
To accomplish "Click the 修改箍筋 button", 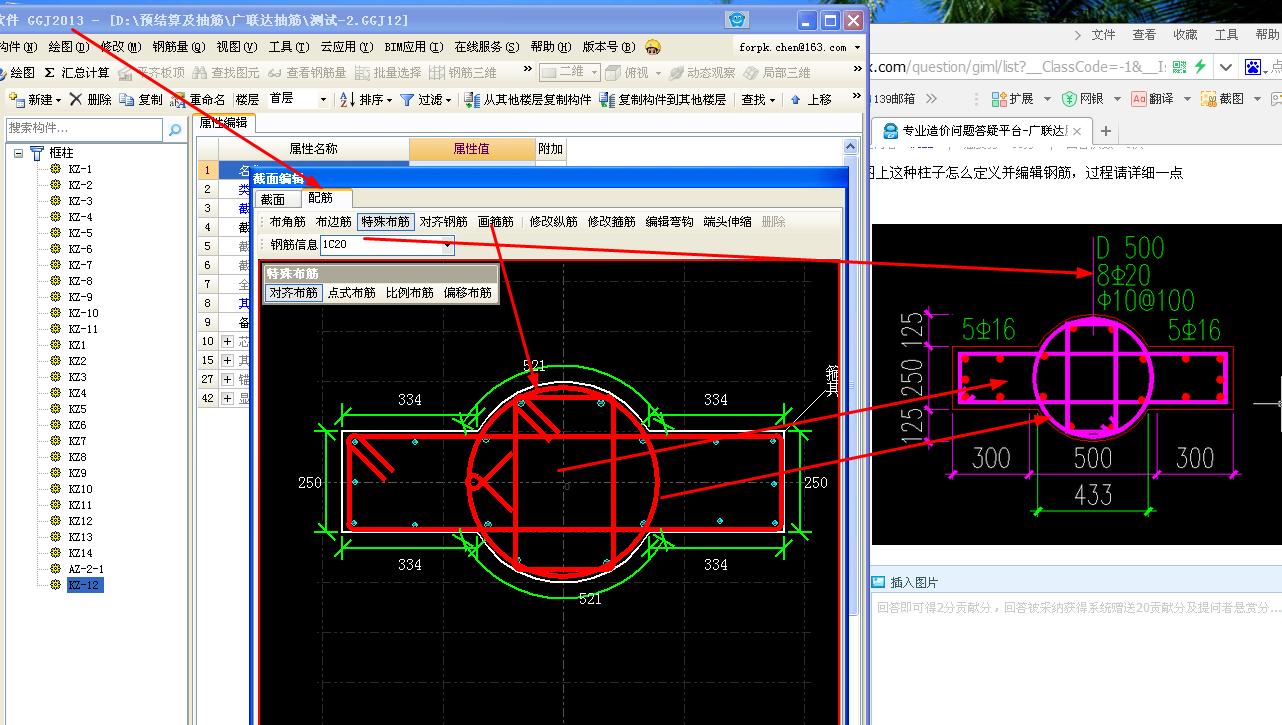I will (x=612, y=222).
